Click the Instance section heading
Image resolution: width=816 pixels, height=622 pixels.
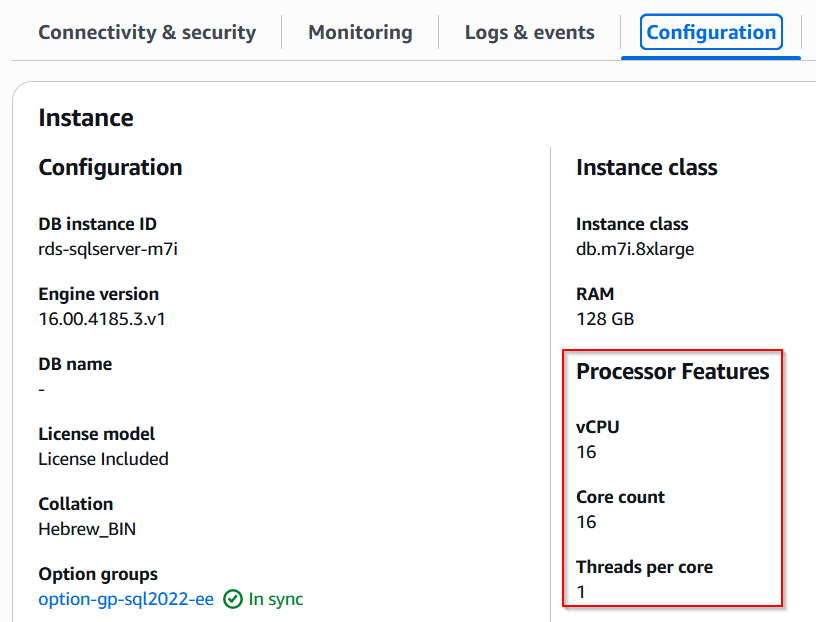point(86,118)
